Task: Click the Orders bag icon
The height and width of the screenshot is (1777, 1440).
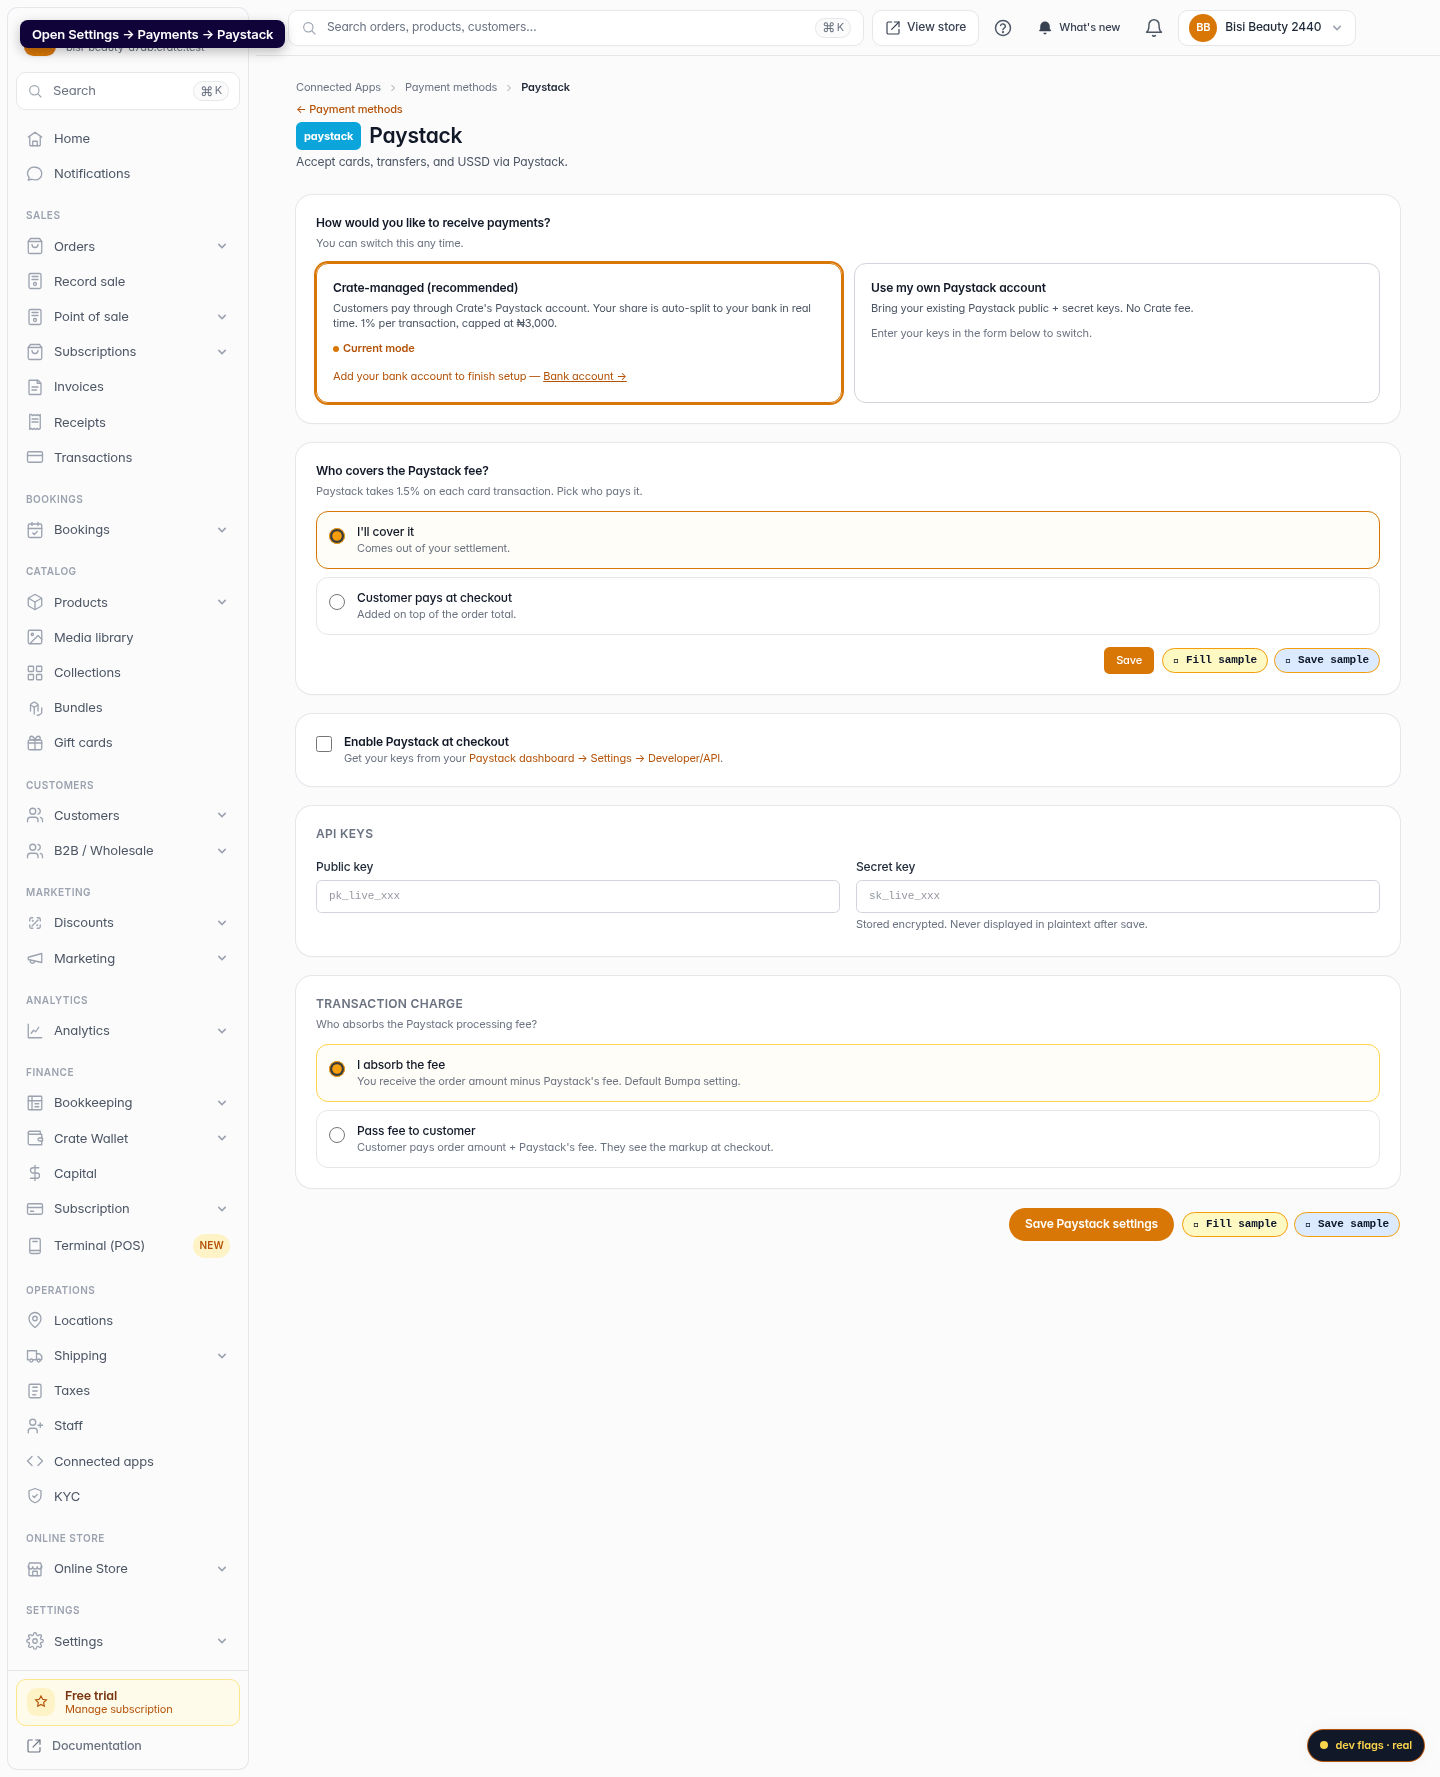Action: [x=35, y=247]
